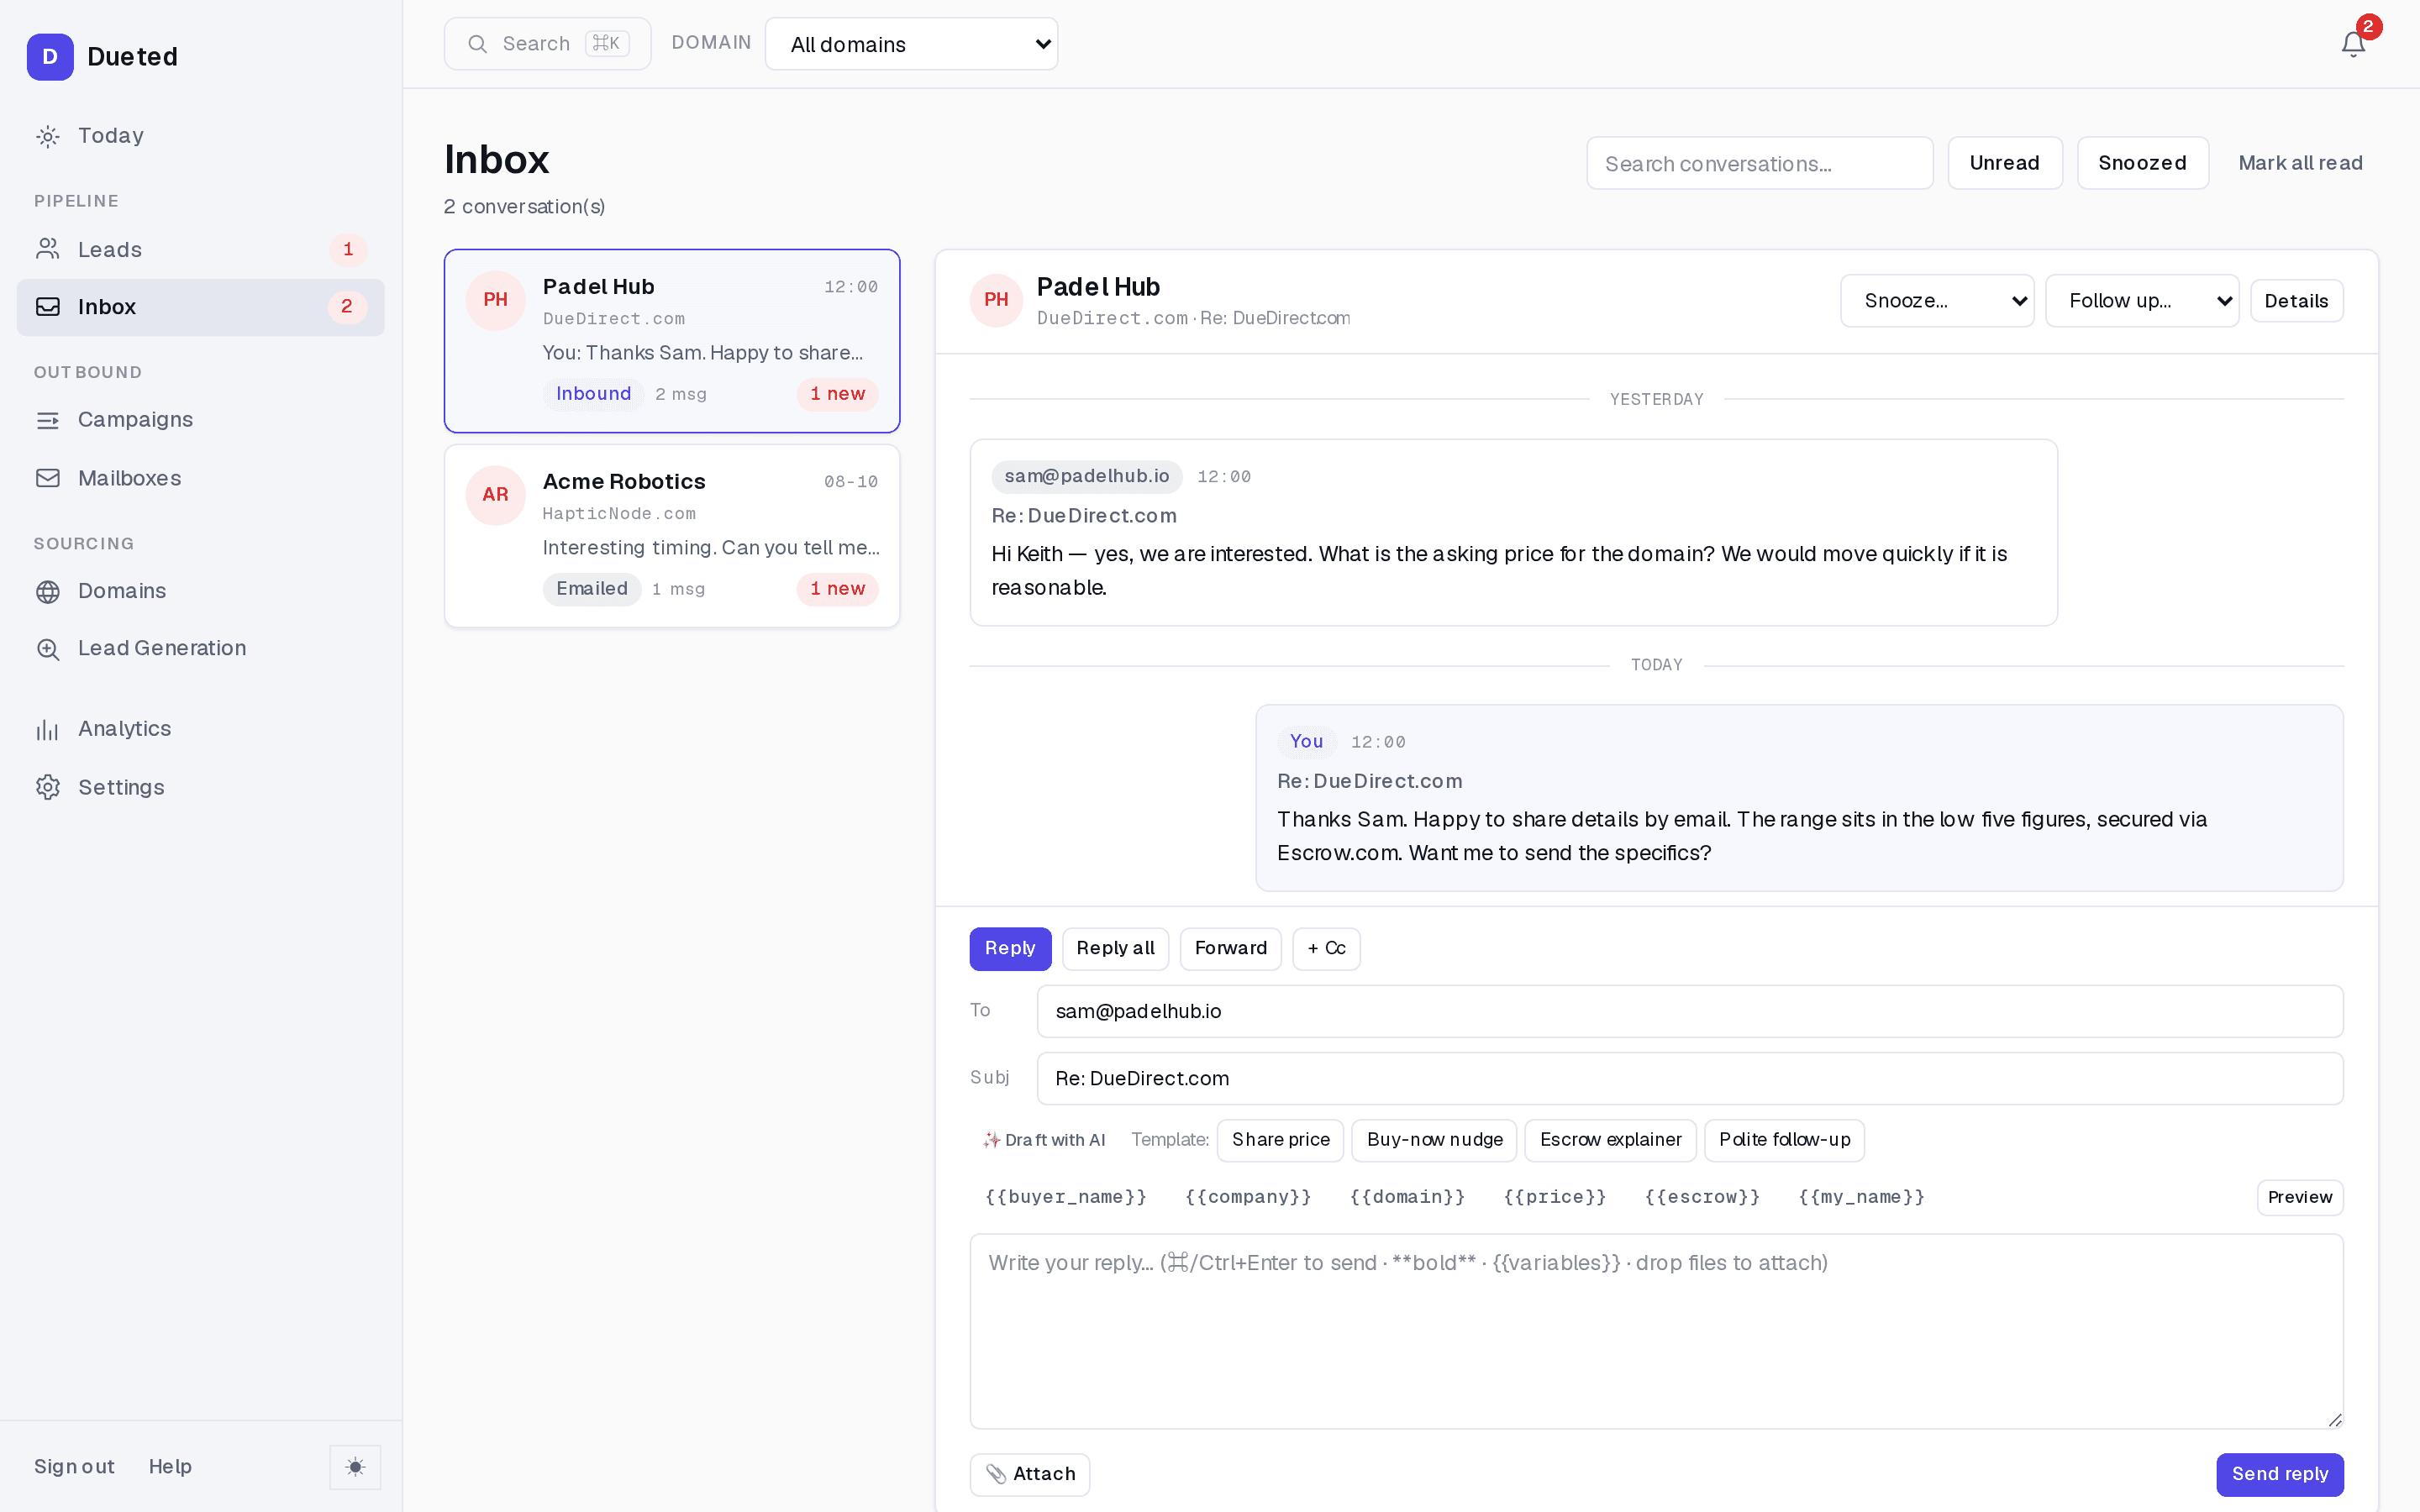Viewport: 2420px width, 1512px height.
Task: Click the AR avatar in Acme Robotics card
Action: [x=495, y=495]
